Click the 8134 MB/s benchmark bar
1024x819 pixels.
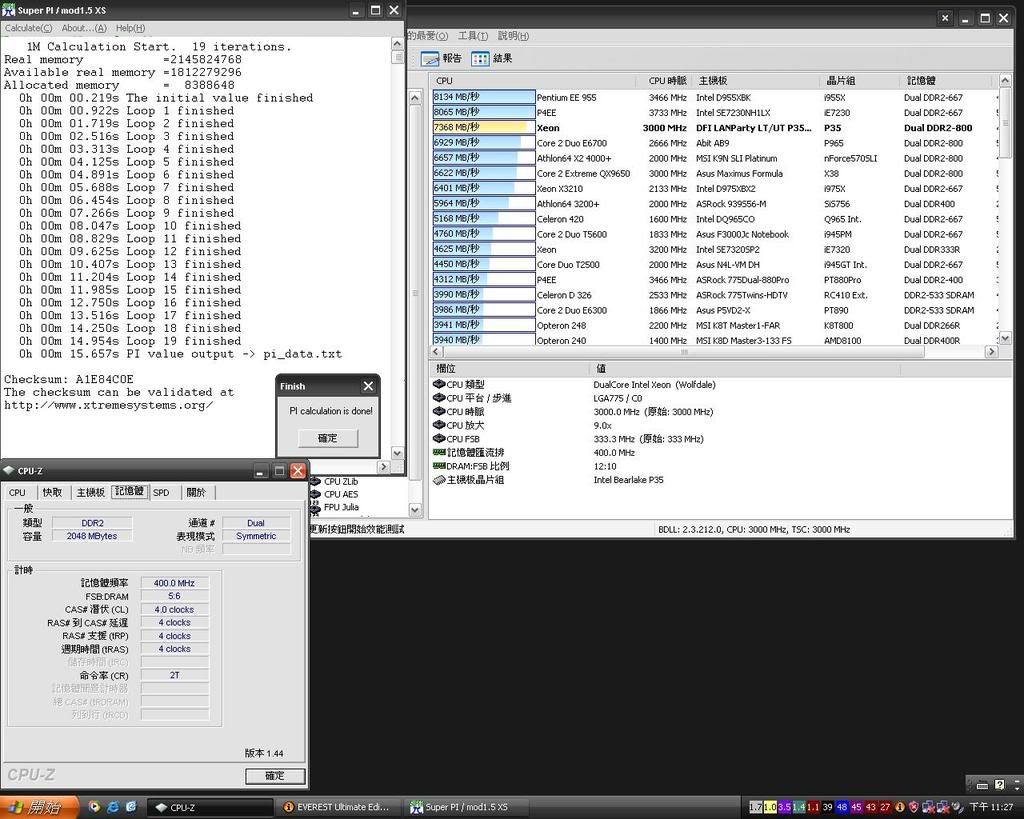pyautogui.click(x=483, y=97)
